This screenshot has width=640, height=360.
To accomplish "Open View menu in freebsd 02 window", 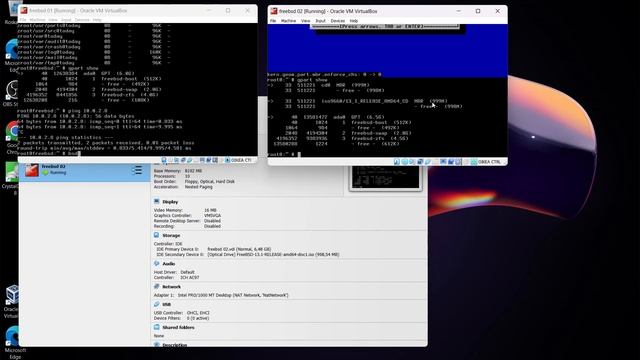I will click(x=305, y=20).
